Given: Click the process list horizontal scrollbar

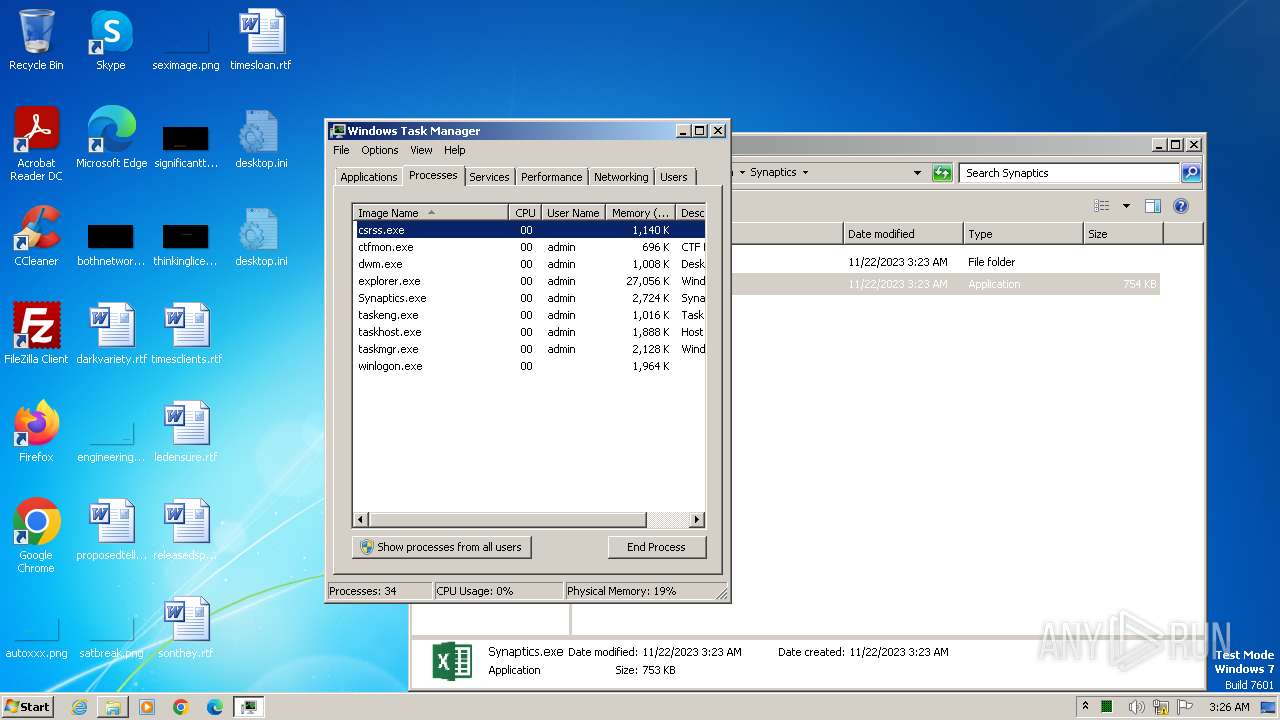Looking at the screenshot, I should tap(507, 520).
